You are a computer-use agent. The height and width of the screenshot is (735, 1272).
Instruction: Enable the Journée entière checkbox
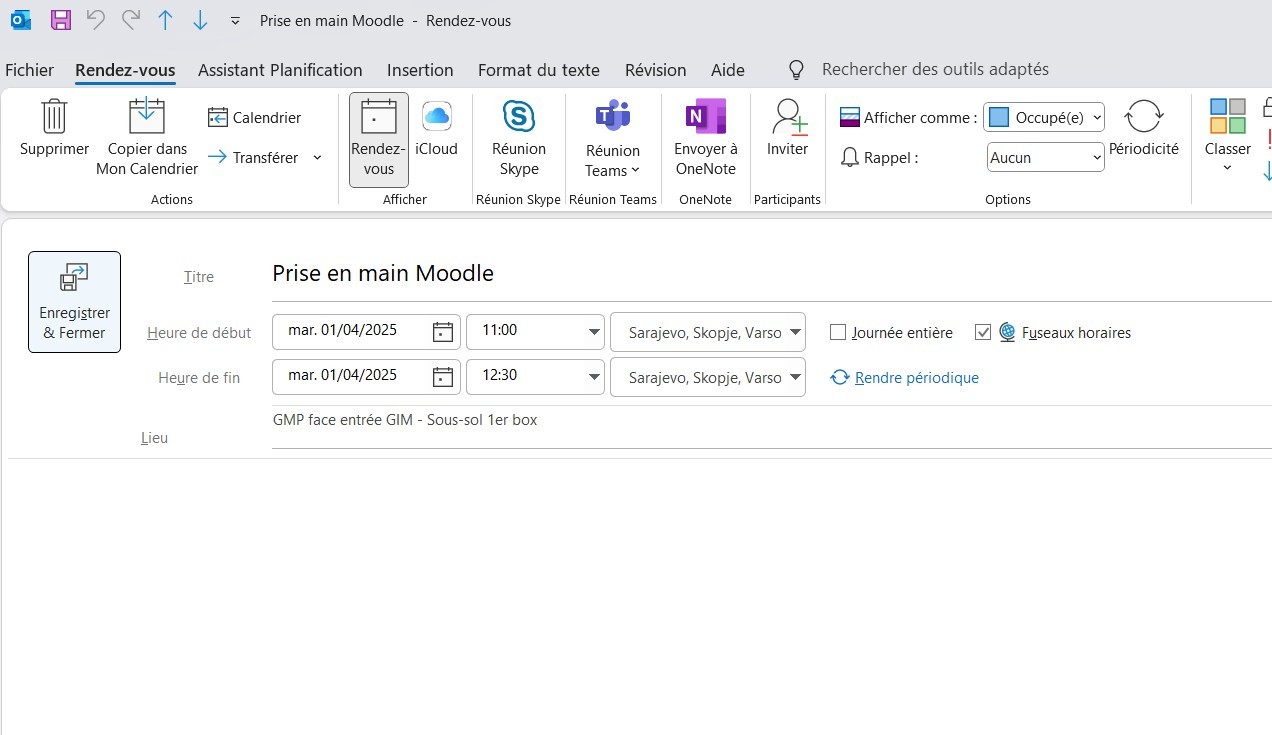(x=838, y=332)
